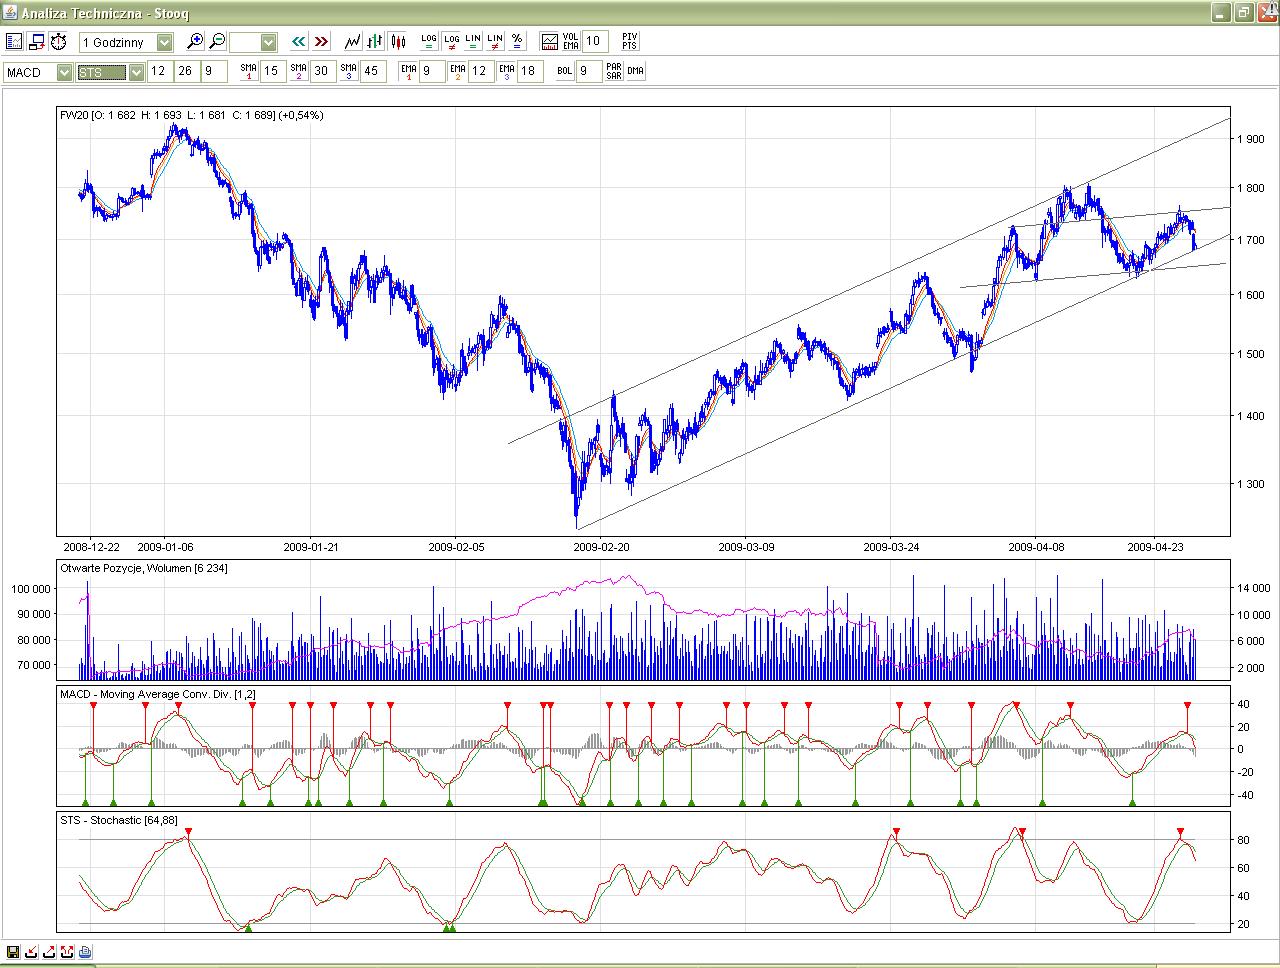The image size is (1280, 968).
Task: Click the 2009-02-20 date axis label
Action: coord(601,547)
